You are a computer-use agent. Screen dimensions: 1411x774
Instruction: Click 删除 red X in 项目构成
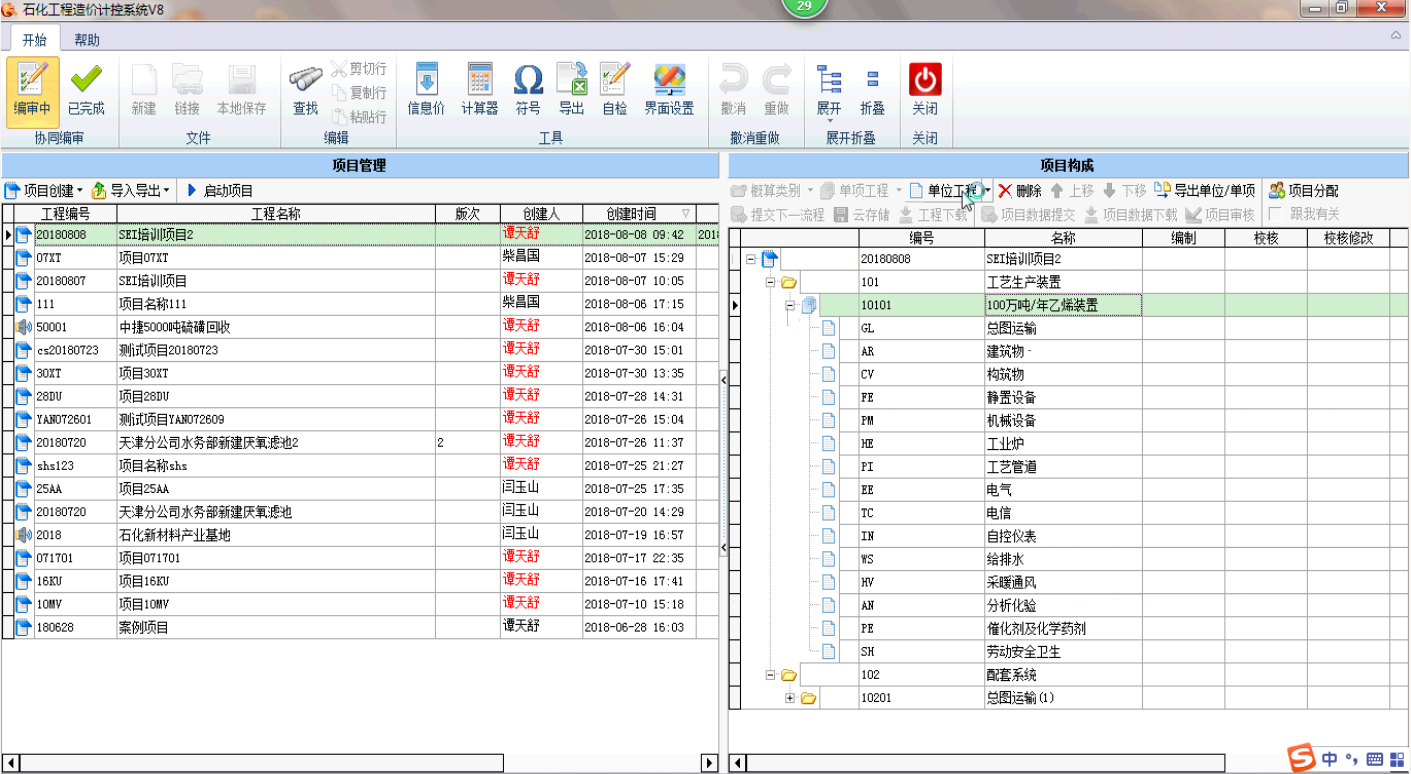[x=1020, y=191]
